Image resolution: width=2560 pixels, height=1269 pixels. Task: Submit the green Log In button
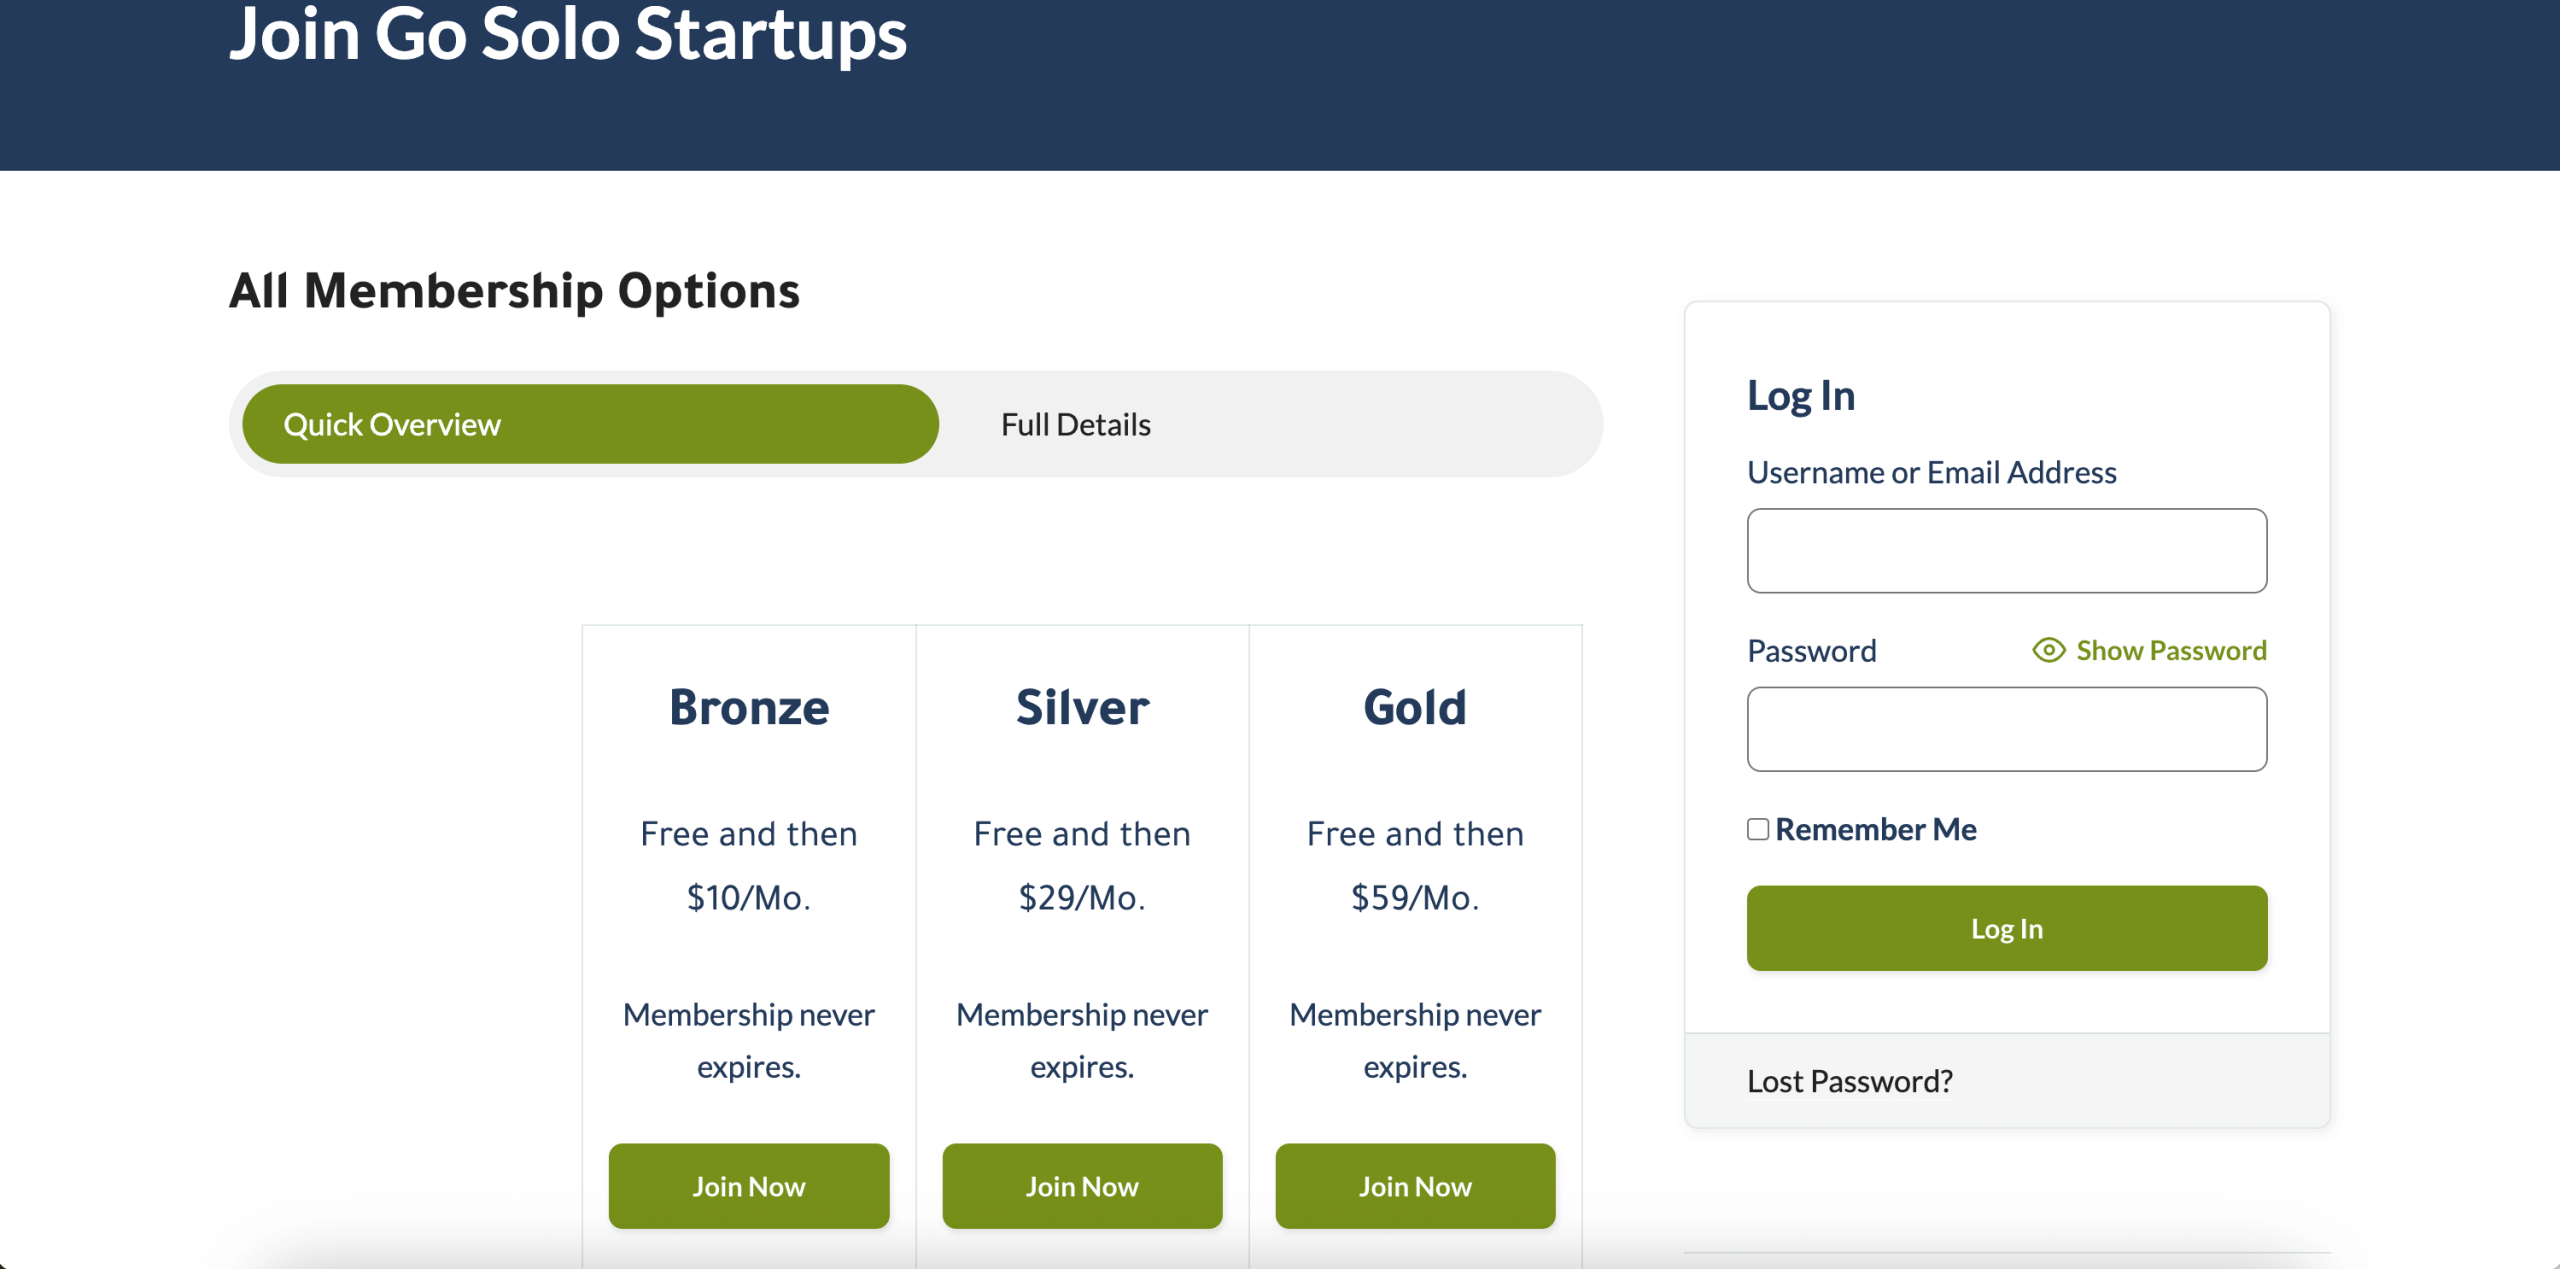coord(2006,928)
